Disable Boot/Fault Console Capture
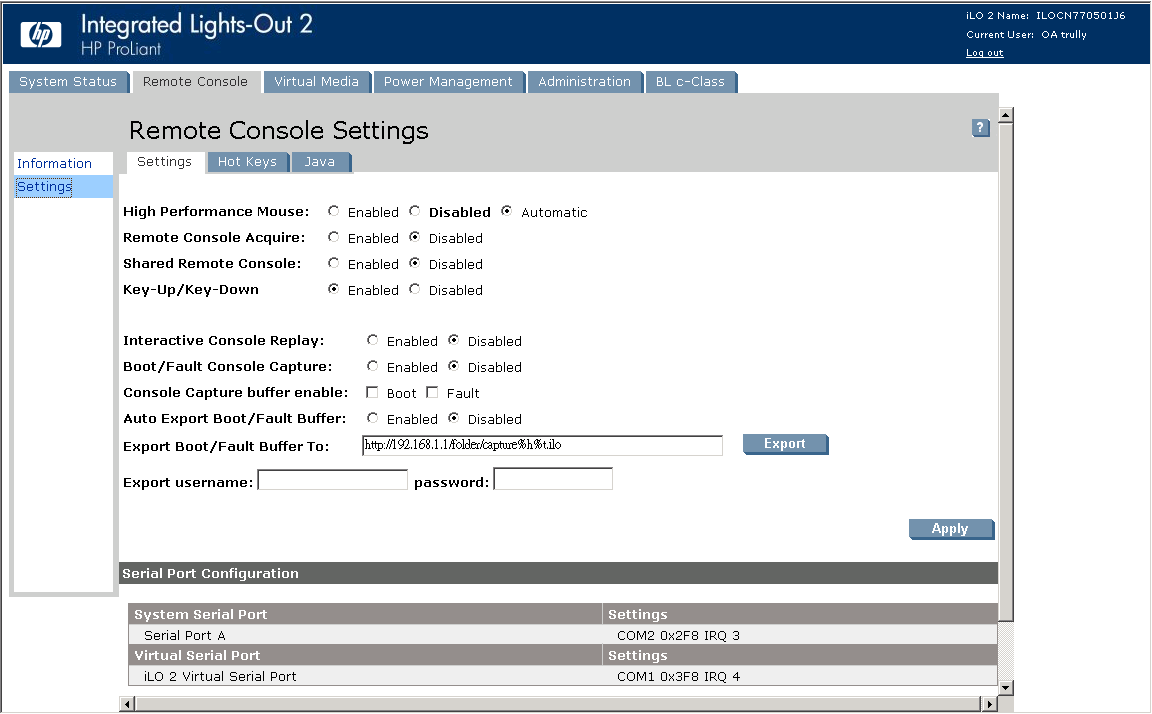This screenshot has width=1152, height=714. coord(454,366)
